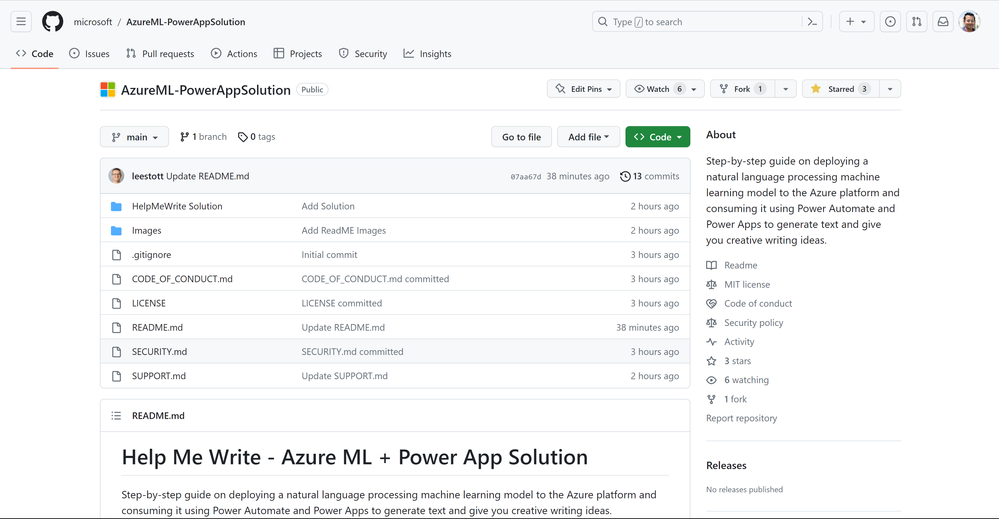Unstar the repository with Starred button
The height and width of the screenshot is (519, 999).
[x=840, y=89]
